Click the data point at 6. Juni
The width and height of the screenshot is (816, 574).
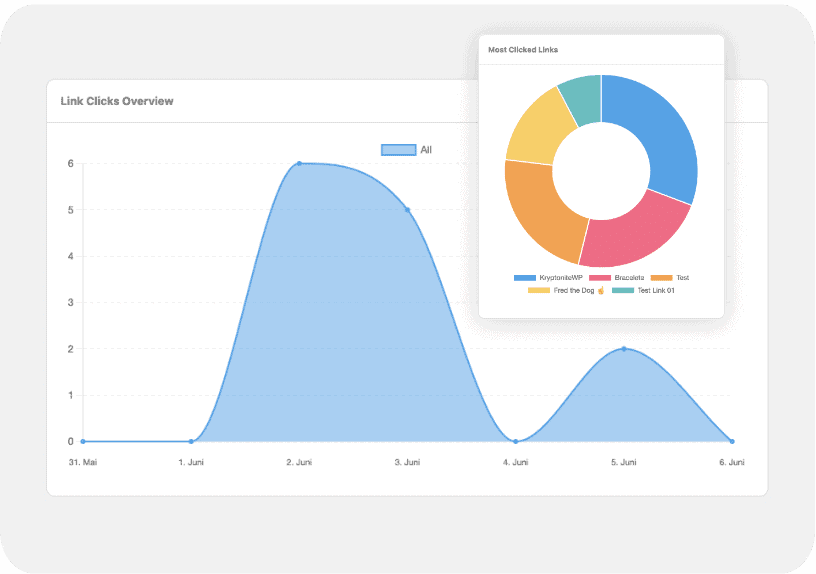pos(732,441)
